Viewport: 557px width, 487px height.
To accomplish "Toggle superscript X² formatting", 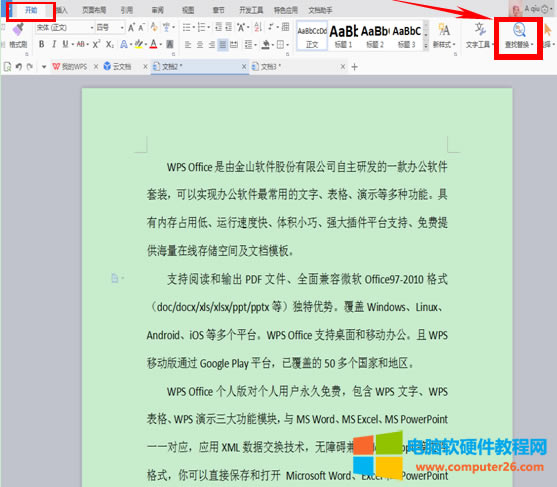I will click(x=96, y=44).
